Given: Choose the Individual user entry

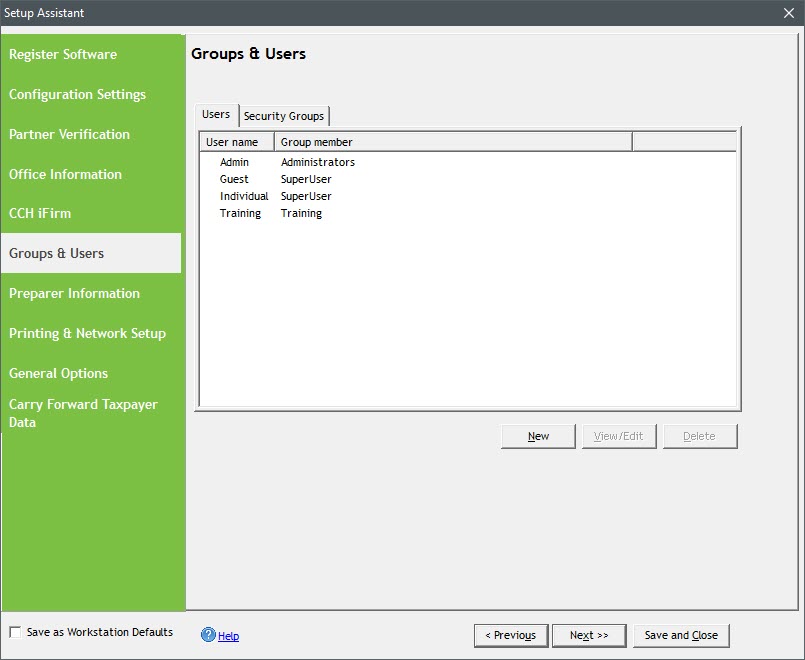Looking at the screenshot, I should point(244,196).
